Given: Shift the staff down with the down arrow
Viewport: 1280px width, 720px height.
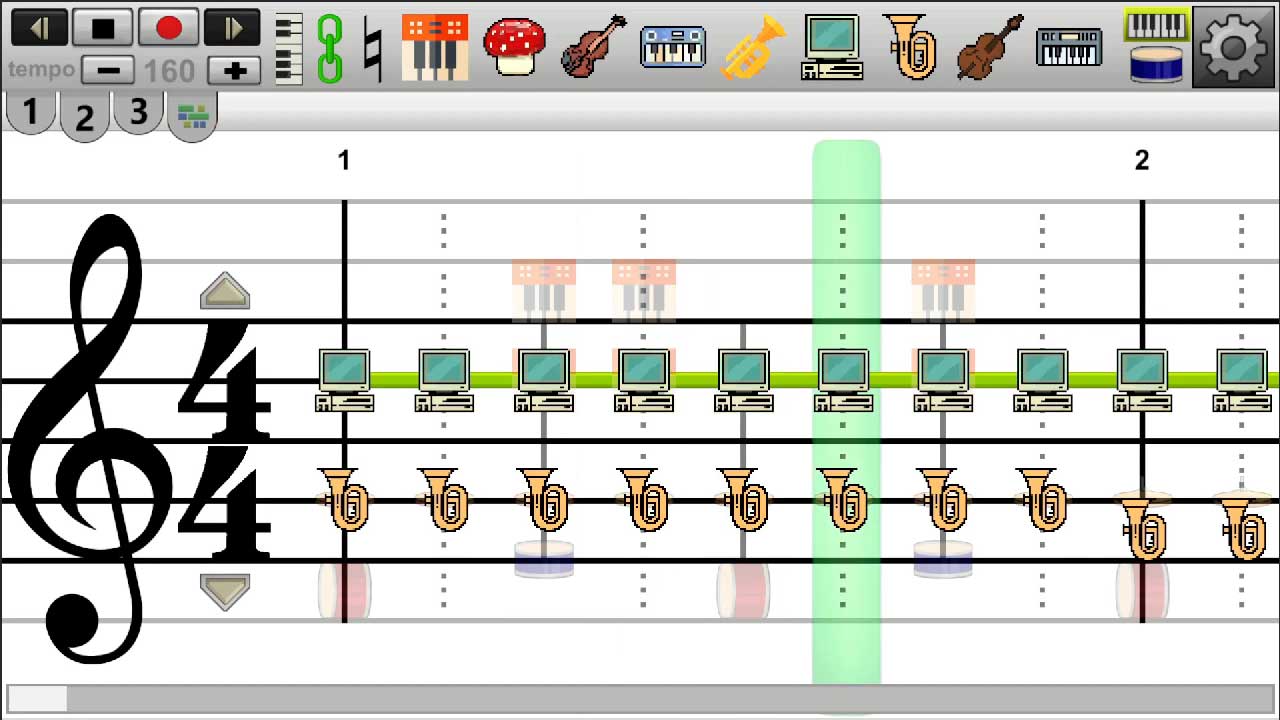Looking at the screenshot, I should pyautogui.click(x=225, y=591).
